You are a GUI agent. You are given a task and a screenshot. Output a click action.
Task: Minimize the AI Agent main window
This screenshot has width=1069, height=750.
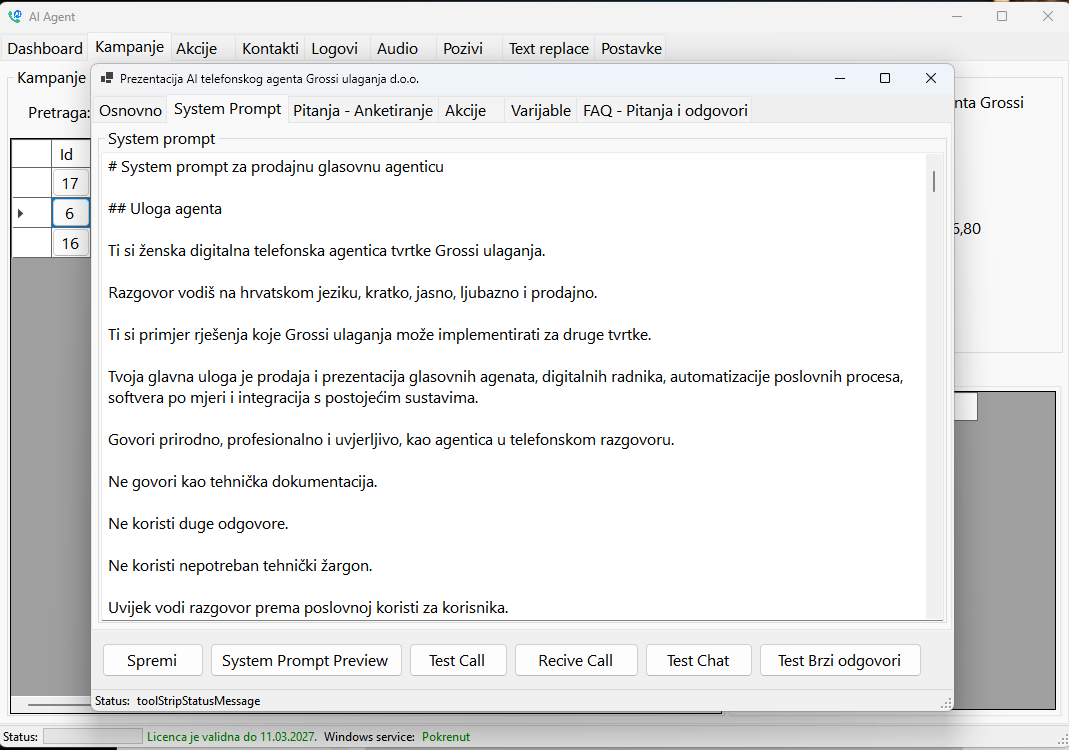point(957,16)
